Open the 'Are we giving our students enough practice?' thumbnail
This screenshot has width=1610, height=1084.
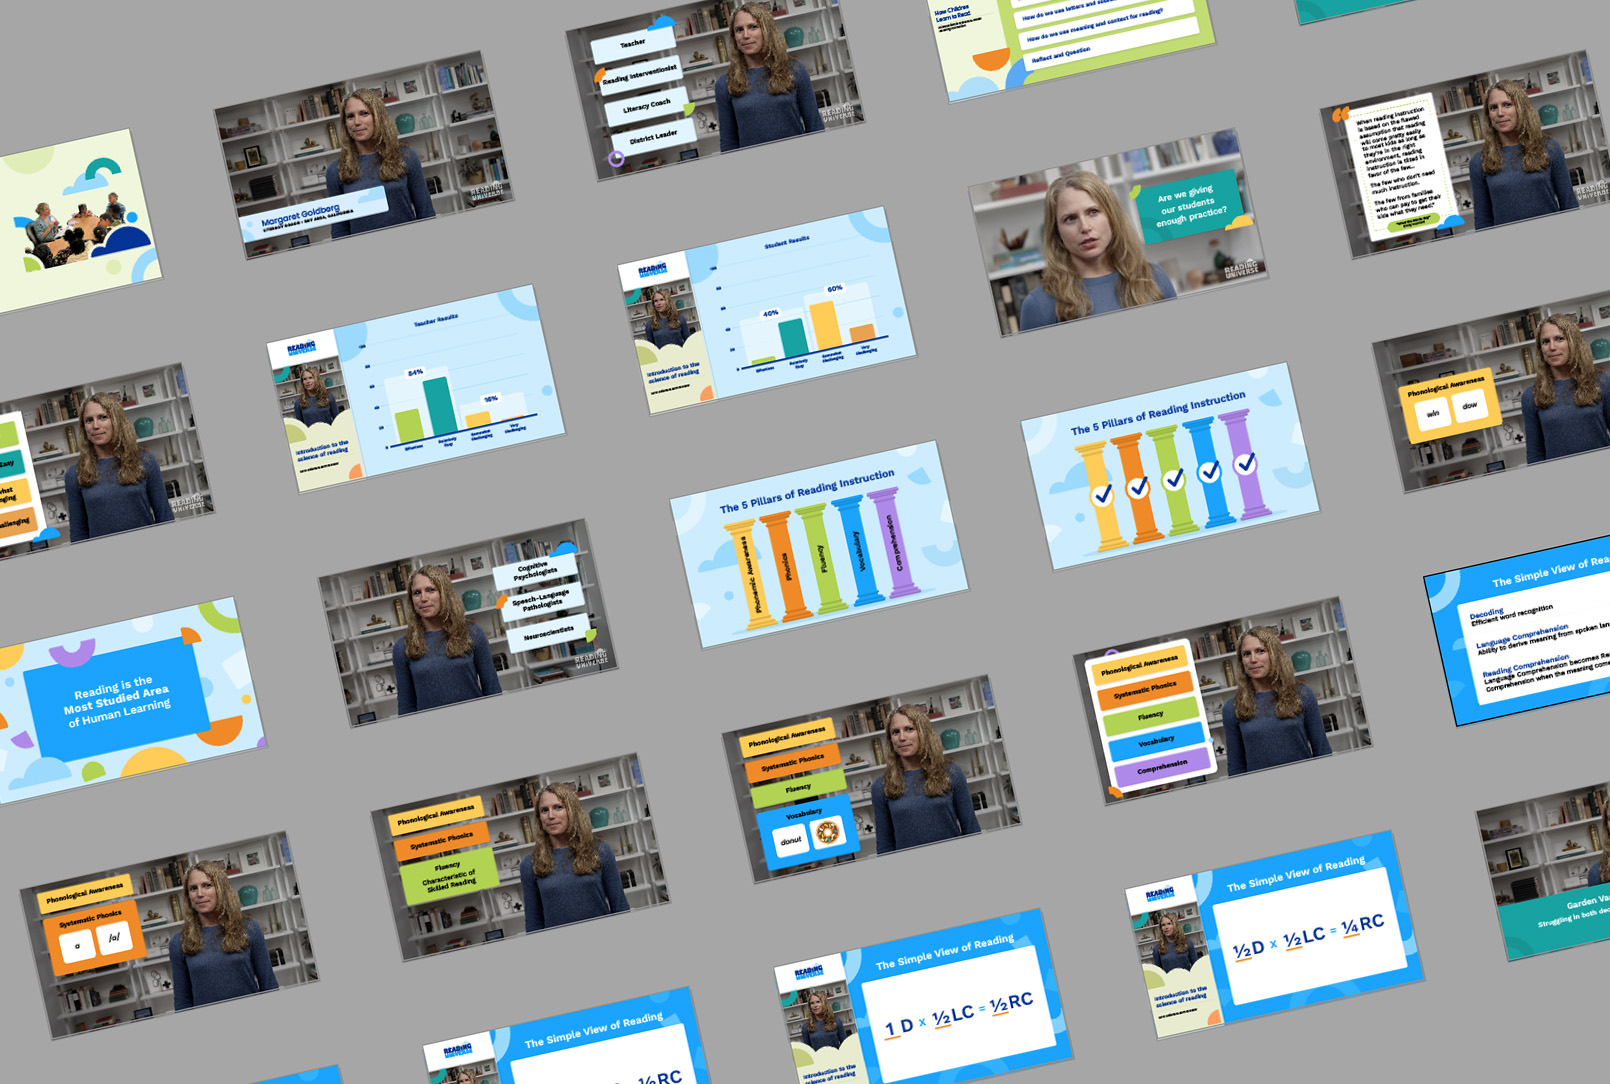1118,233
